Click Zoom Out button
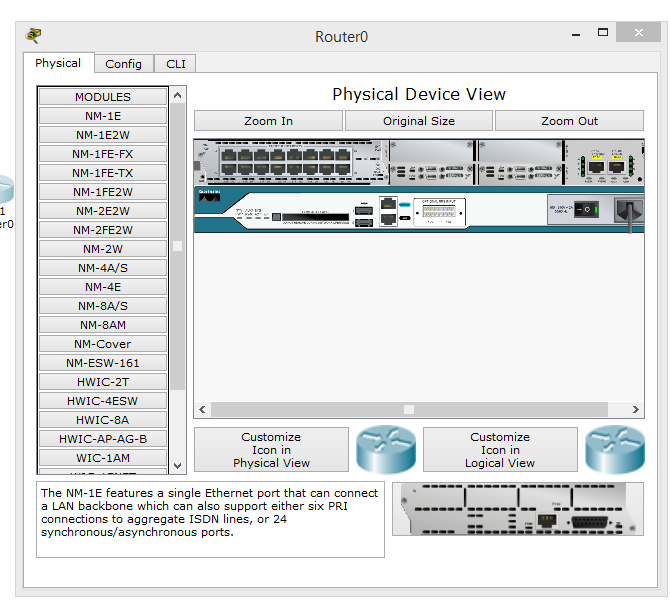Image resolution: width=670 pixels, height=605 pixels. coord(569,121)
